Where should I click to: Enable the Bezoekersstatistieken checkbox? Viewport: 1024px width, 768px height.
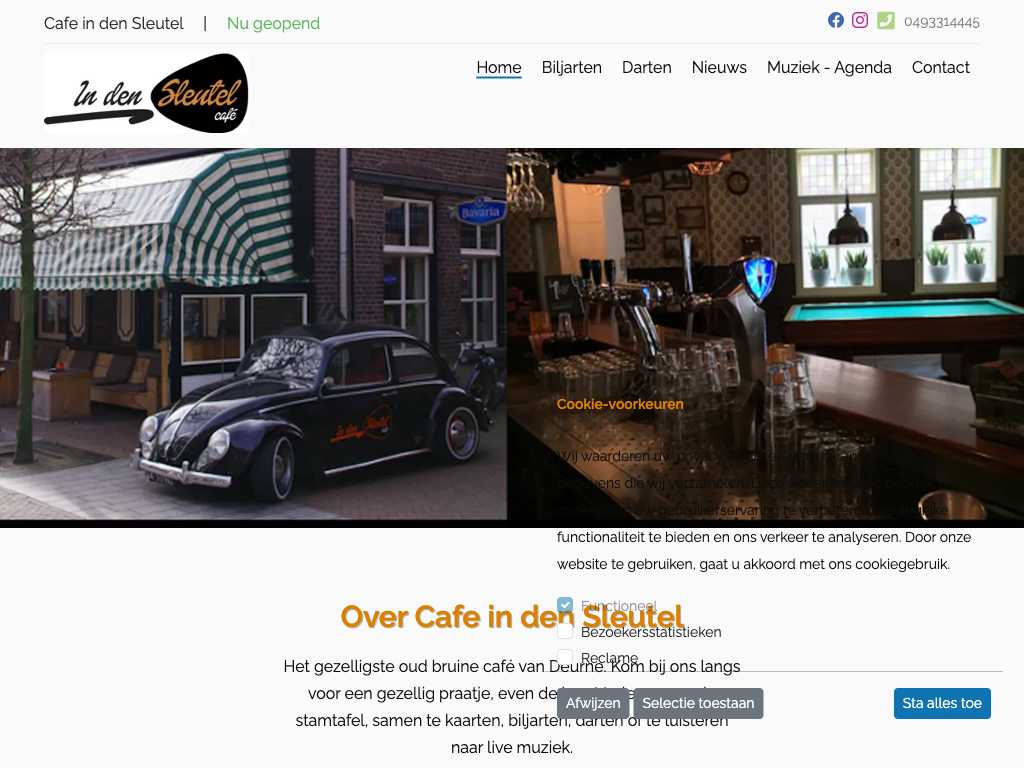[565, 631]
